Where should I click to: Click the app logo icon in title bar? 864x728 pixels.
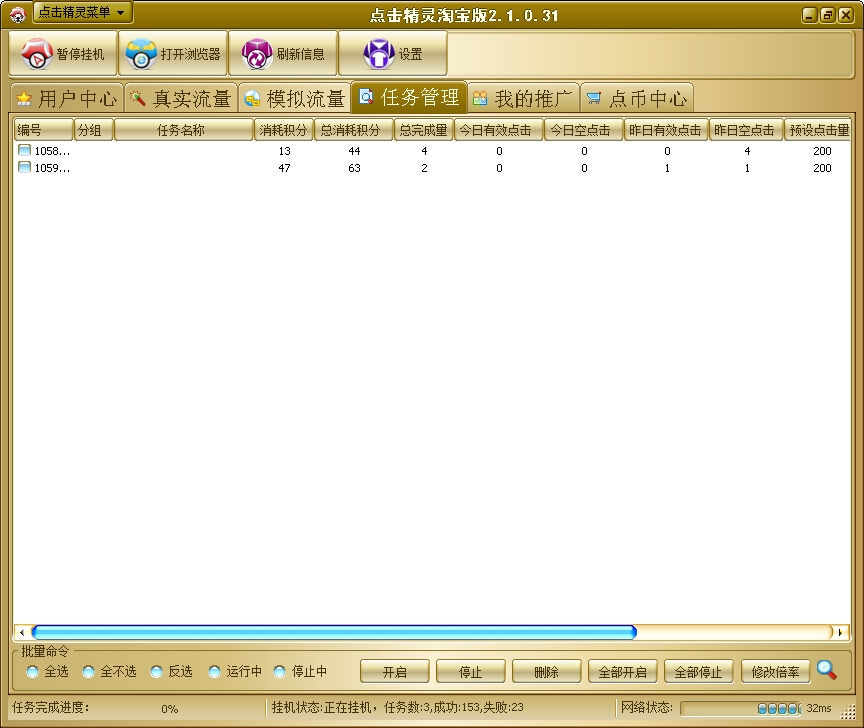(x=18, y=15)
